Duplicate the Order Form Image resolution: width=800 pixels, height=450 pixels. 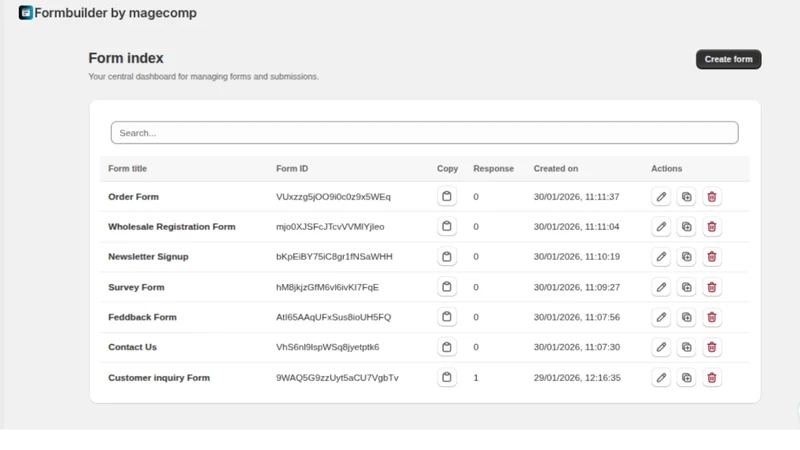tap(686, 196)
